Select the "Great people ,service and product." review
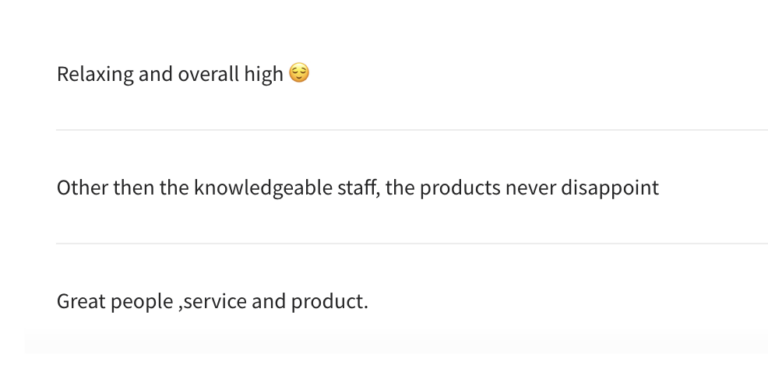This screenshot has height=386, width=768. point(212,301)
